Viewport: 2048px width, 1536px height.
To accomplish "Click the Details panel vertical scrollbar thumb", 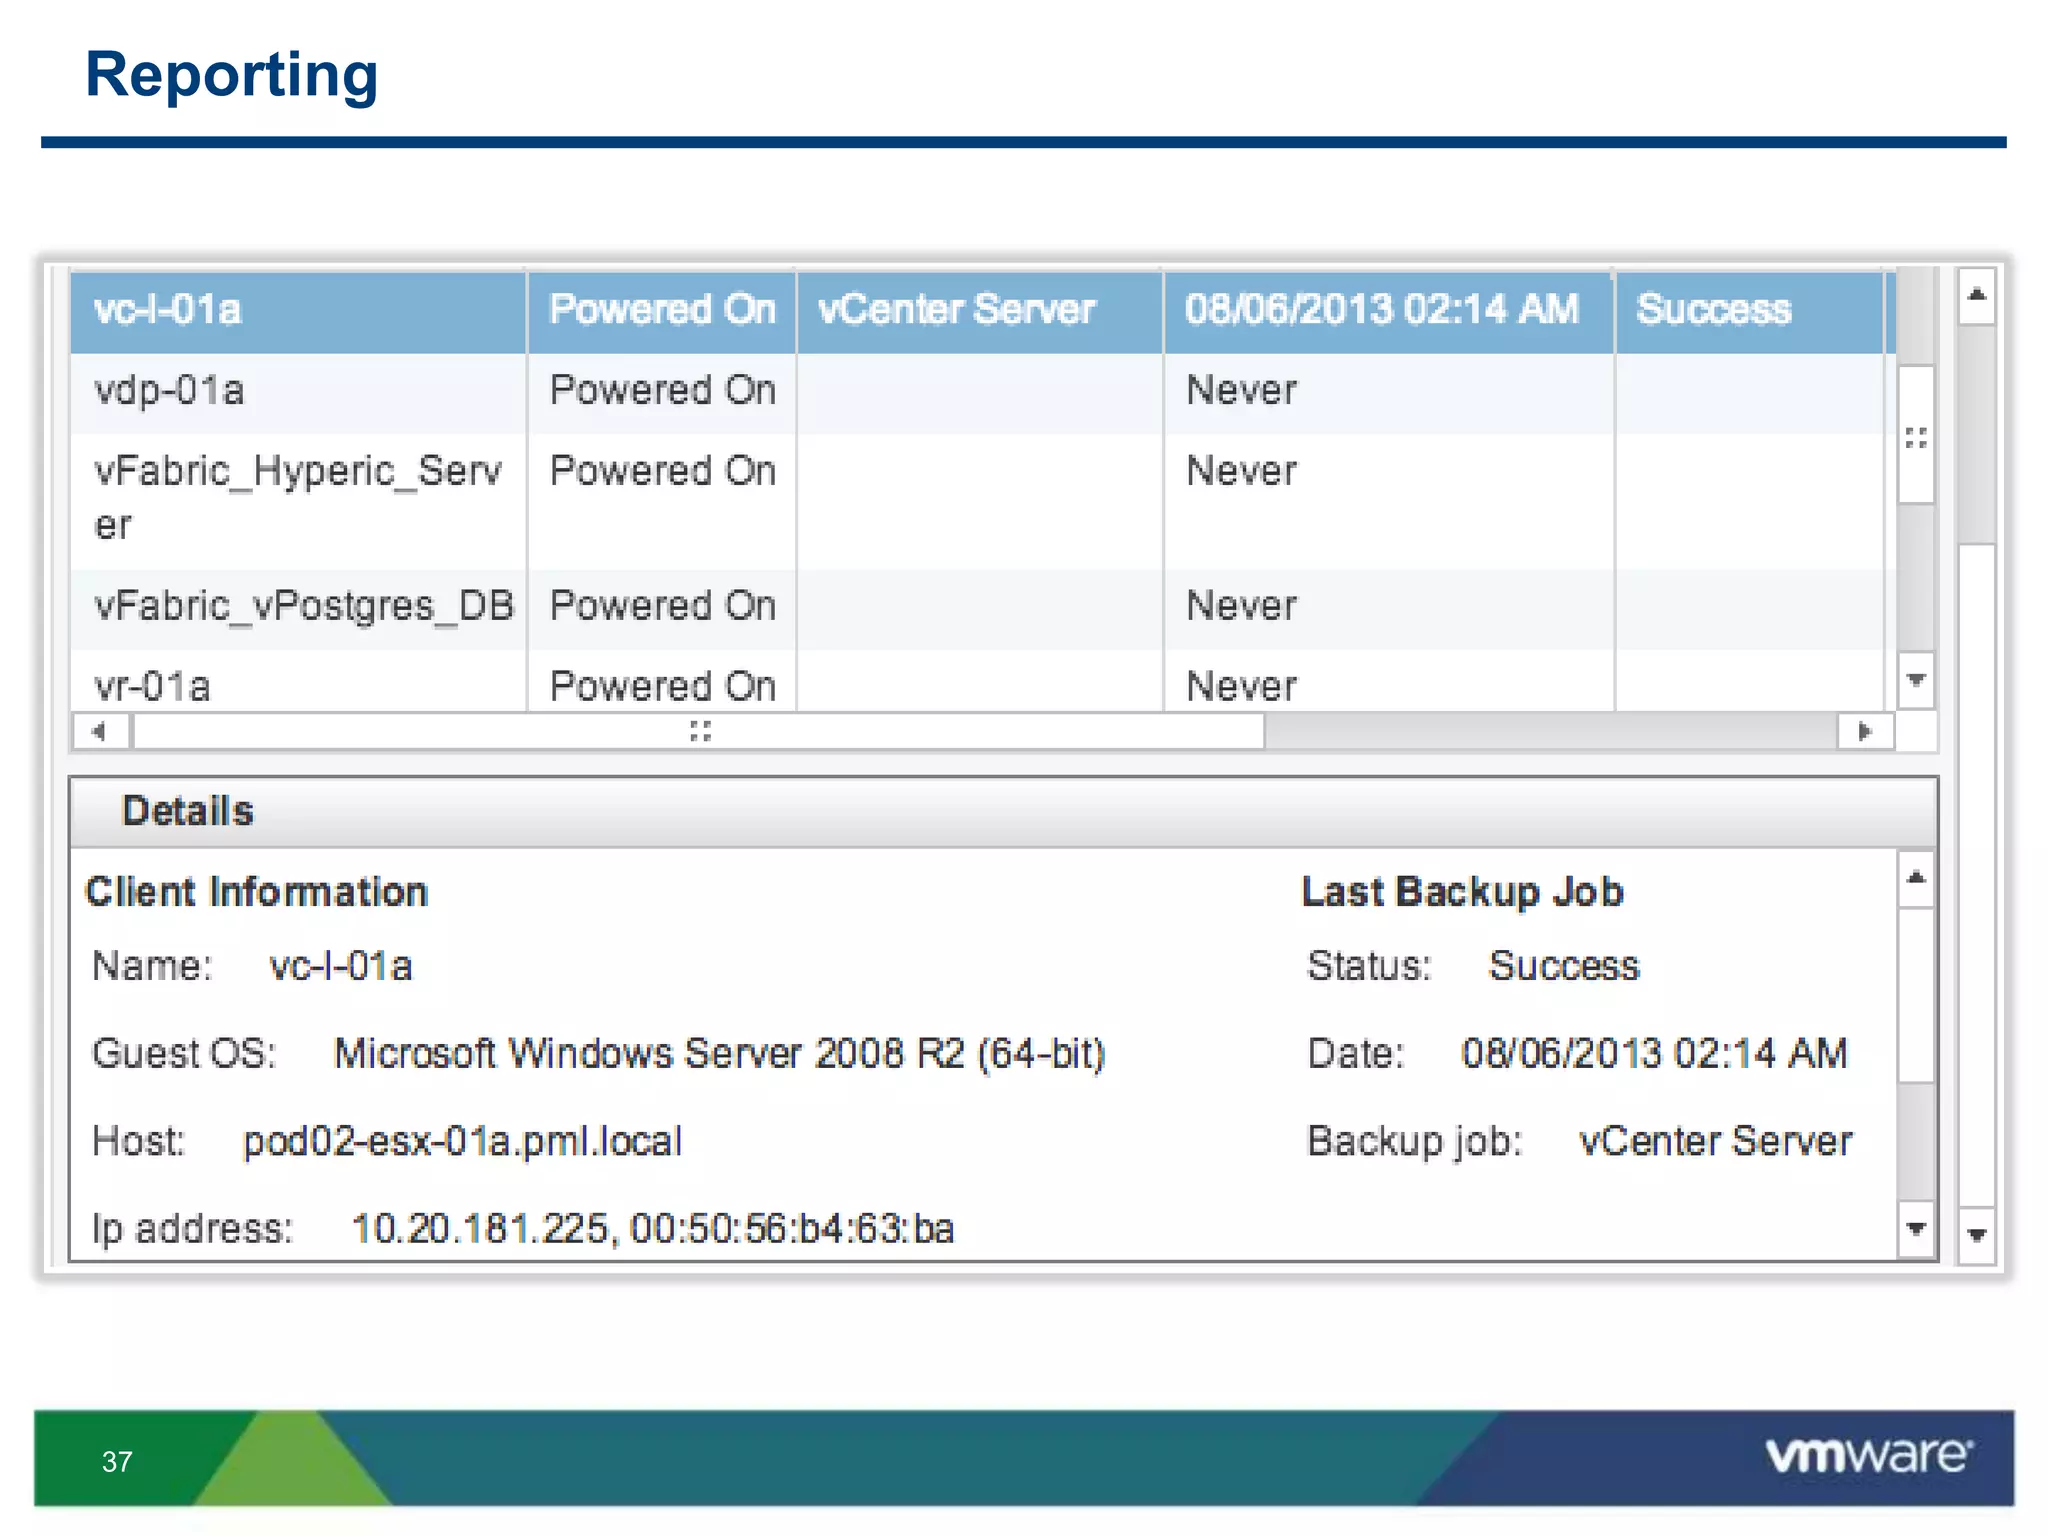I will [1915, 995].
